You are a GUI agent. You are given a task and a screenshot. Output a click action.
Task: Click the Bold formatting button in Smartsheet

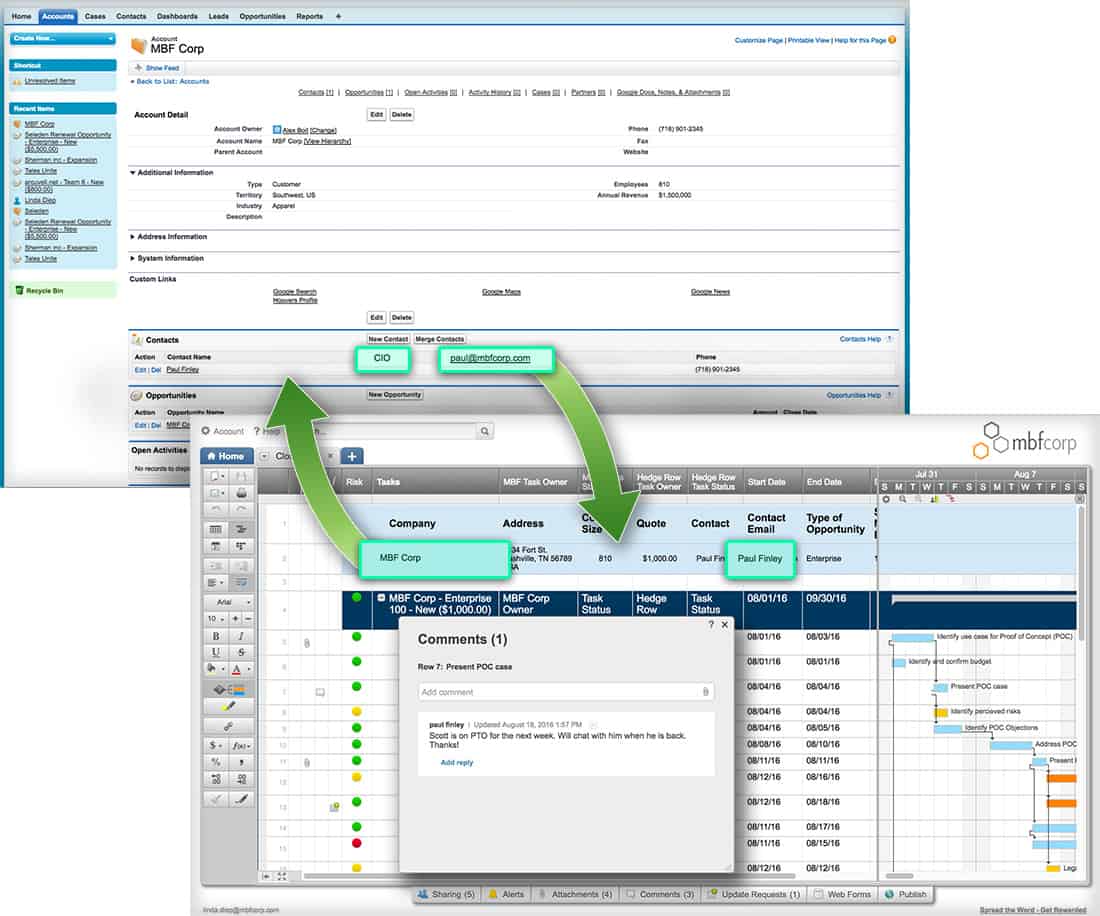pyautogui.click(x=215, y=635)
